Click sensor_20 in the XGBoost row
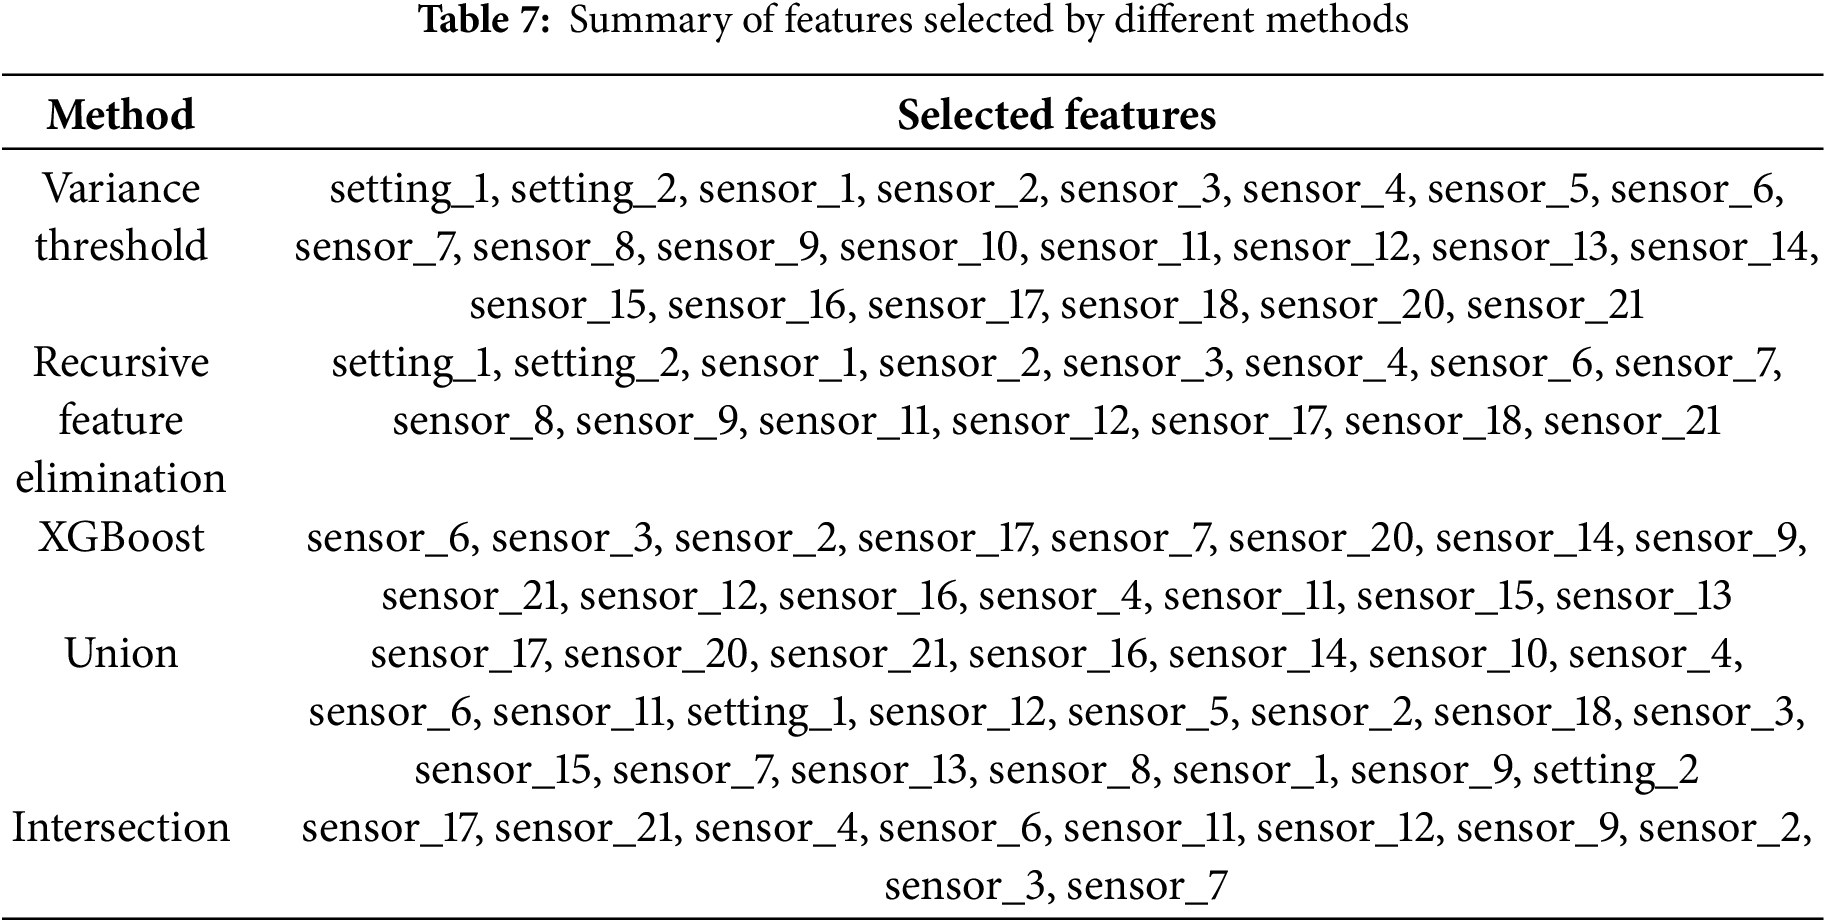The image size is (1826, 922). (1320, 539)
